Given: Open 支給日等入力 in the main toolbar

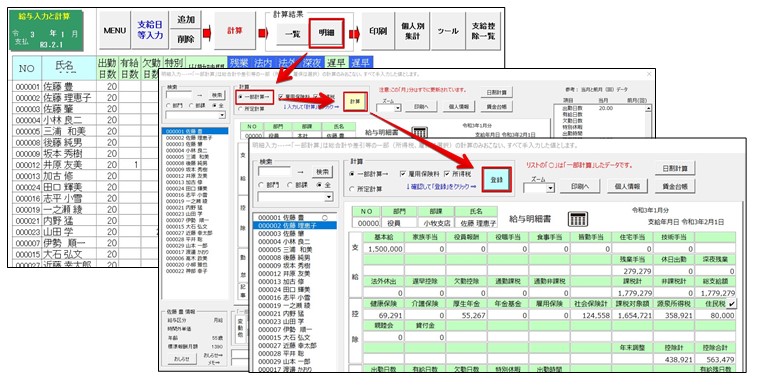Looking at the screenshot, I should [x=150, y=30].
